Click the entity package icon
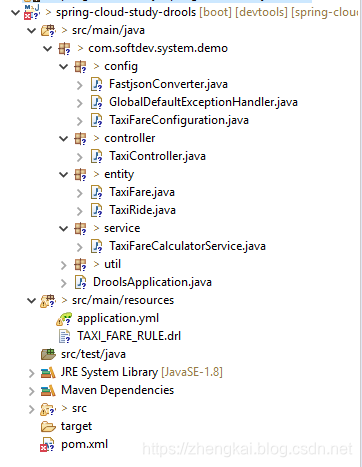This screenshot has height=467, width=362. point(80,174)
